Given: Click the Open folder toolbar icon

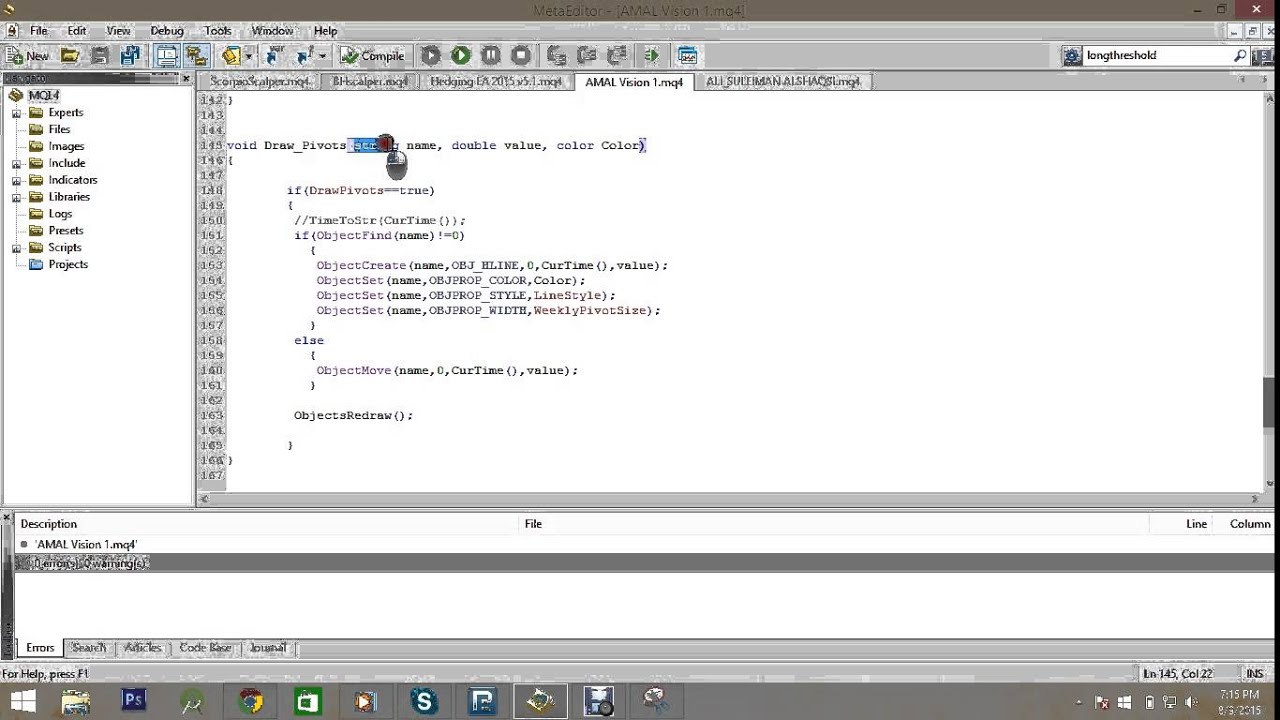Looking at the screenshot, I should pos(70,56).
